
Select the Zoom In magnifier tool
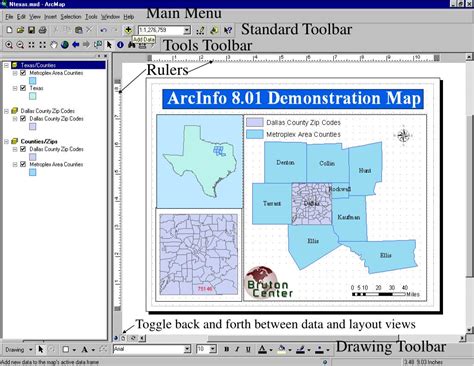point(9,45)
